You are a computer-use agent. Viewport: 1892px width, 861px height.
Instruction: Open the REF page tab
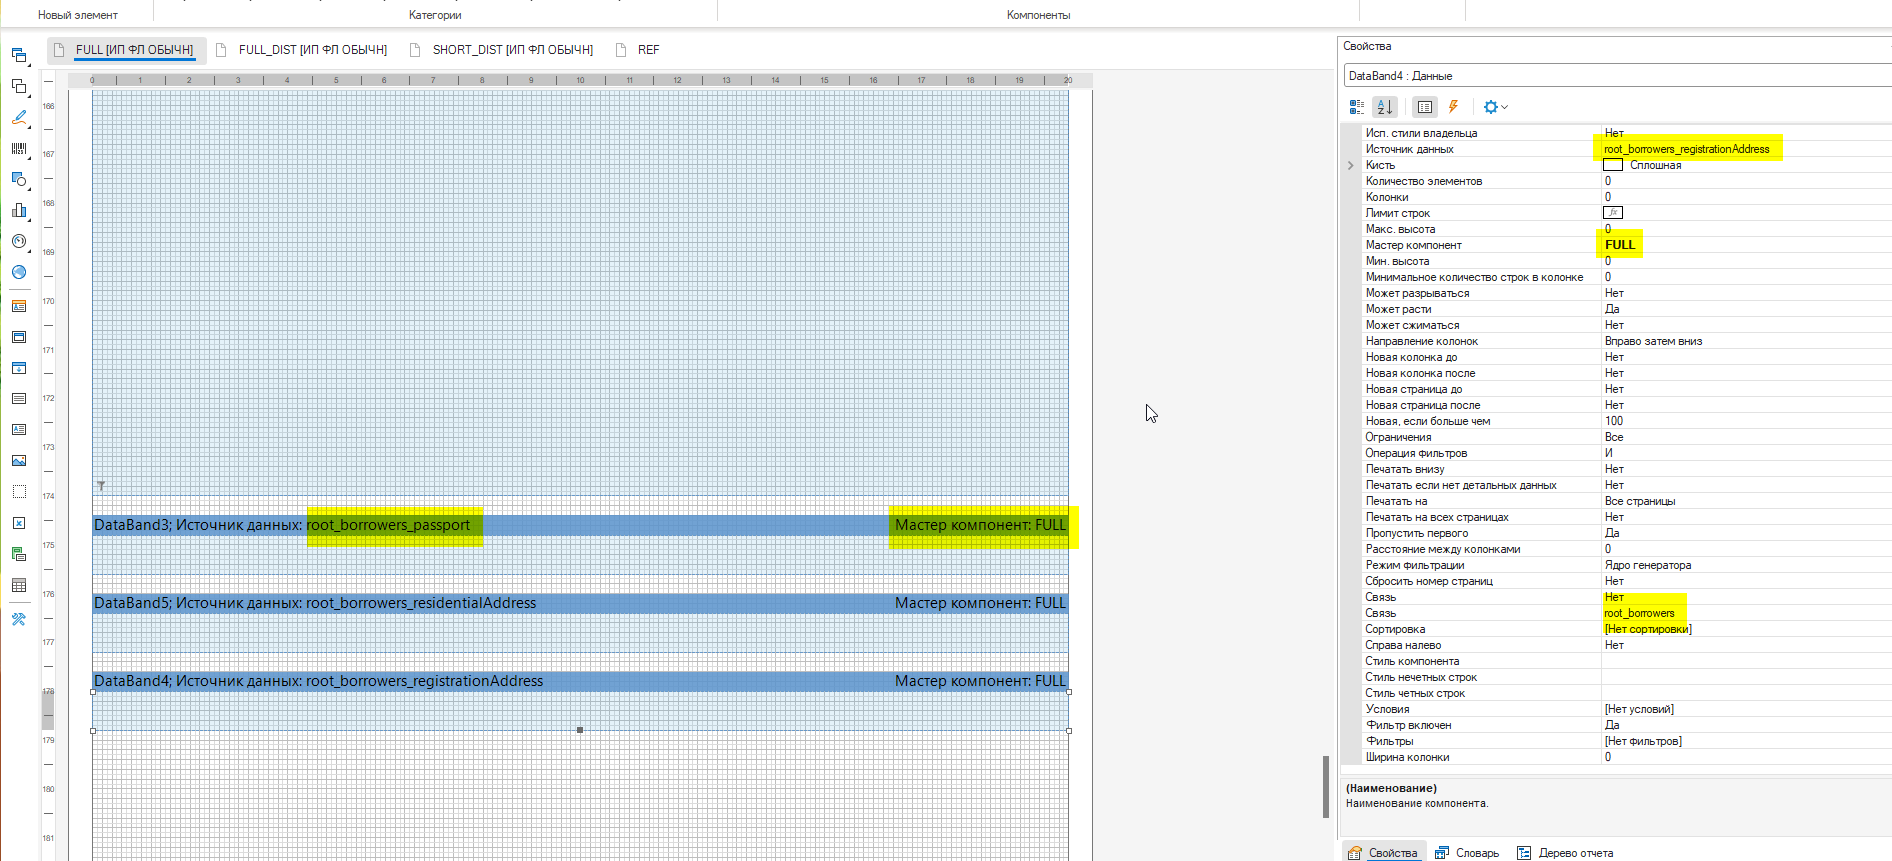tap(638, 50)
